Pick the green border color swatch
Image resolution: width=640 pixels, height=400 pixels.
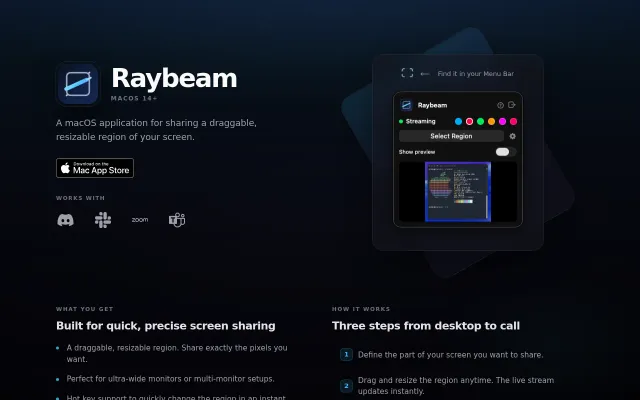click(480, 121)
